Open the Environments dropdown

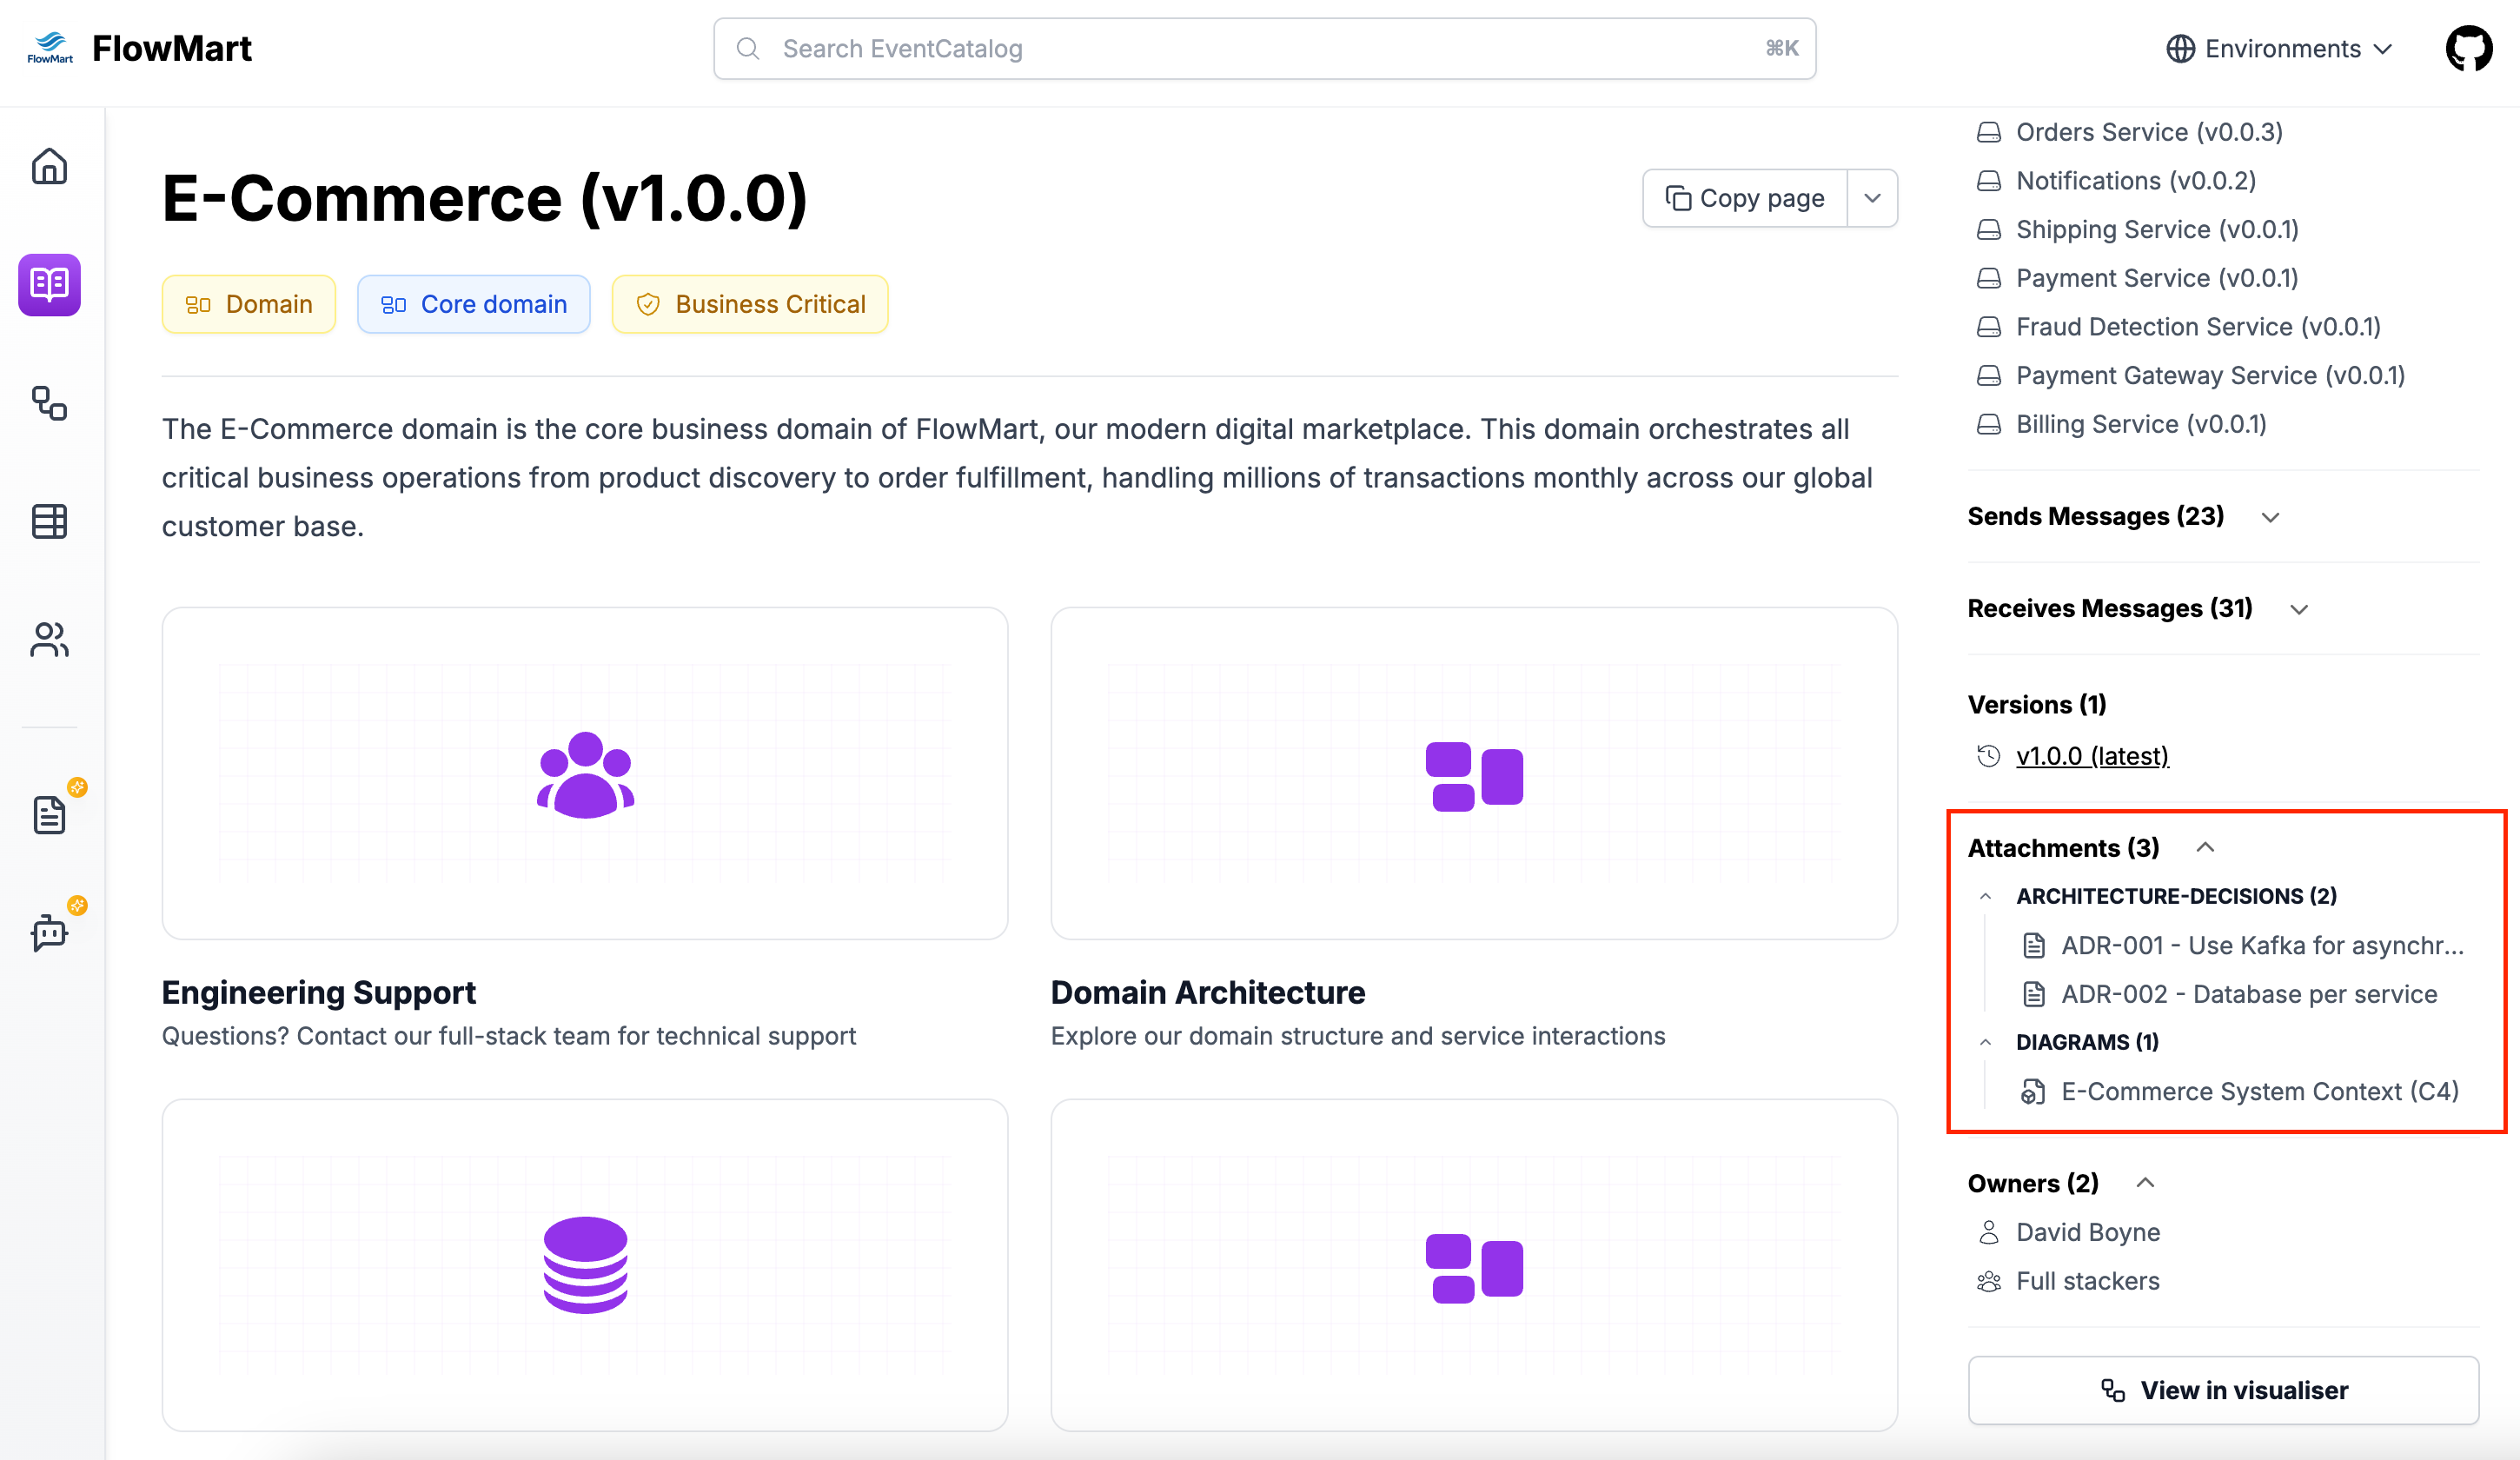(x=2279, y=48)
